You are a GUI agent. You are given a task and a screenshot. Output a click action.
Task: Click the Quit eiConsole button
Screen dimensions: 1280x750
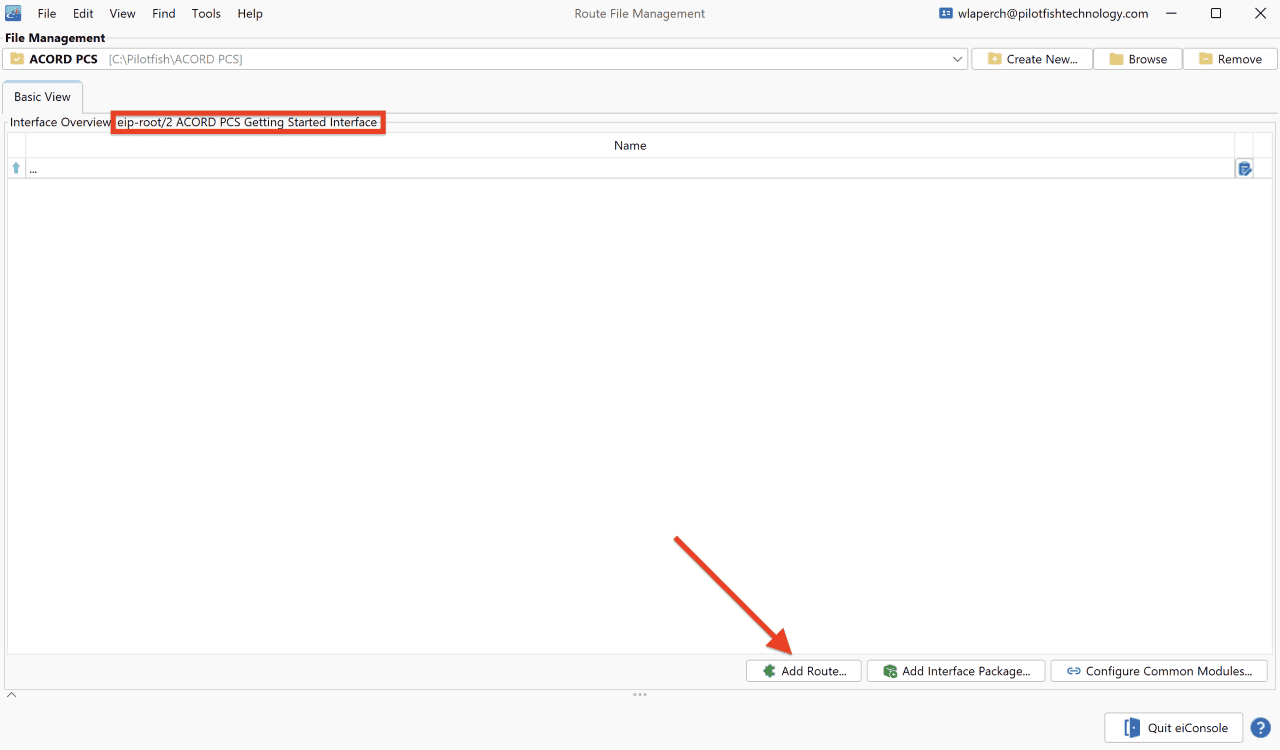(1174, 727)
